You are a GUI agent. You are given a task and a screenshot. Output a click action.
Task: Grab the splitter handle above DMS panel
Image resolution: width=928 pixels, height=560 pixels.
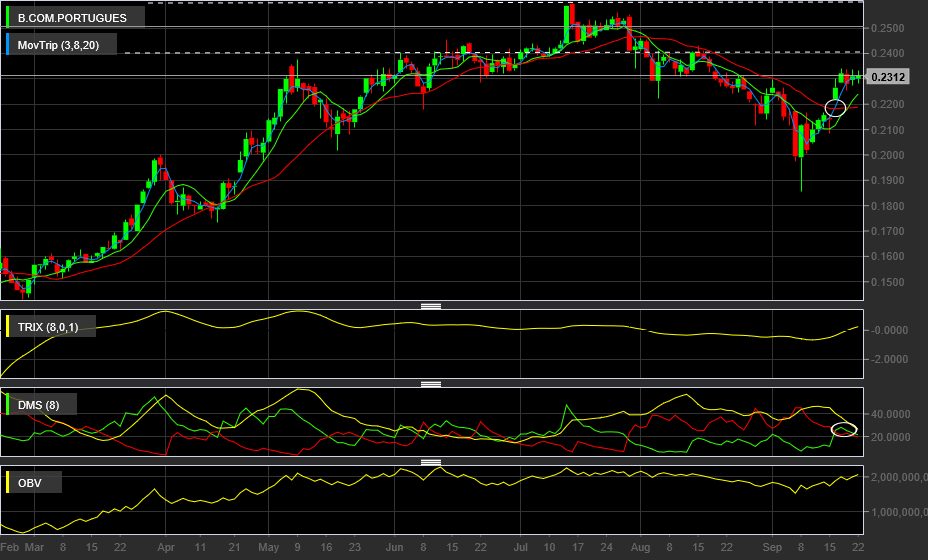click(x=431, y=384)
